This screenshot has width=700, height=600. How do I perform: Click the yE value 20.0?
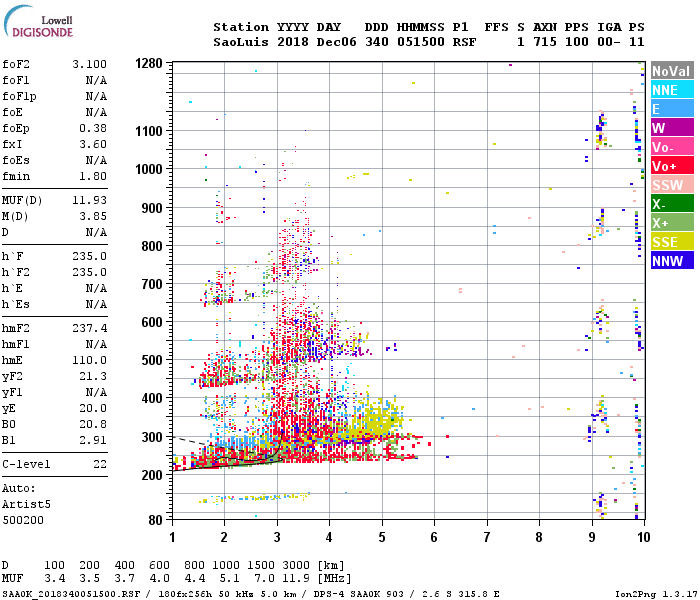[x=93, y=408]
